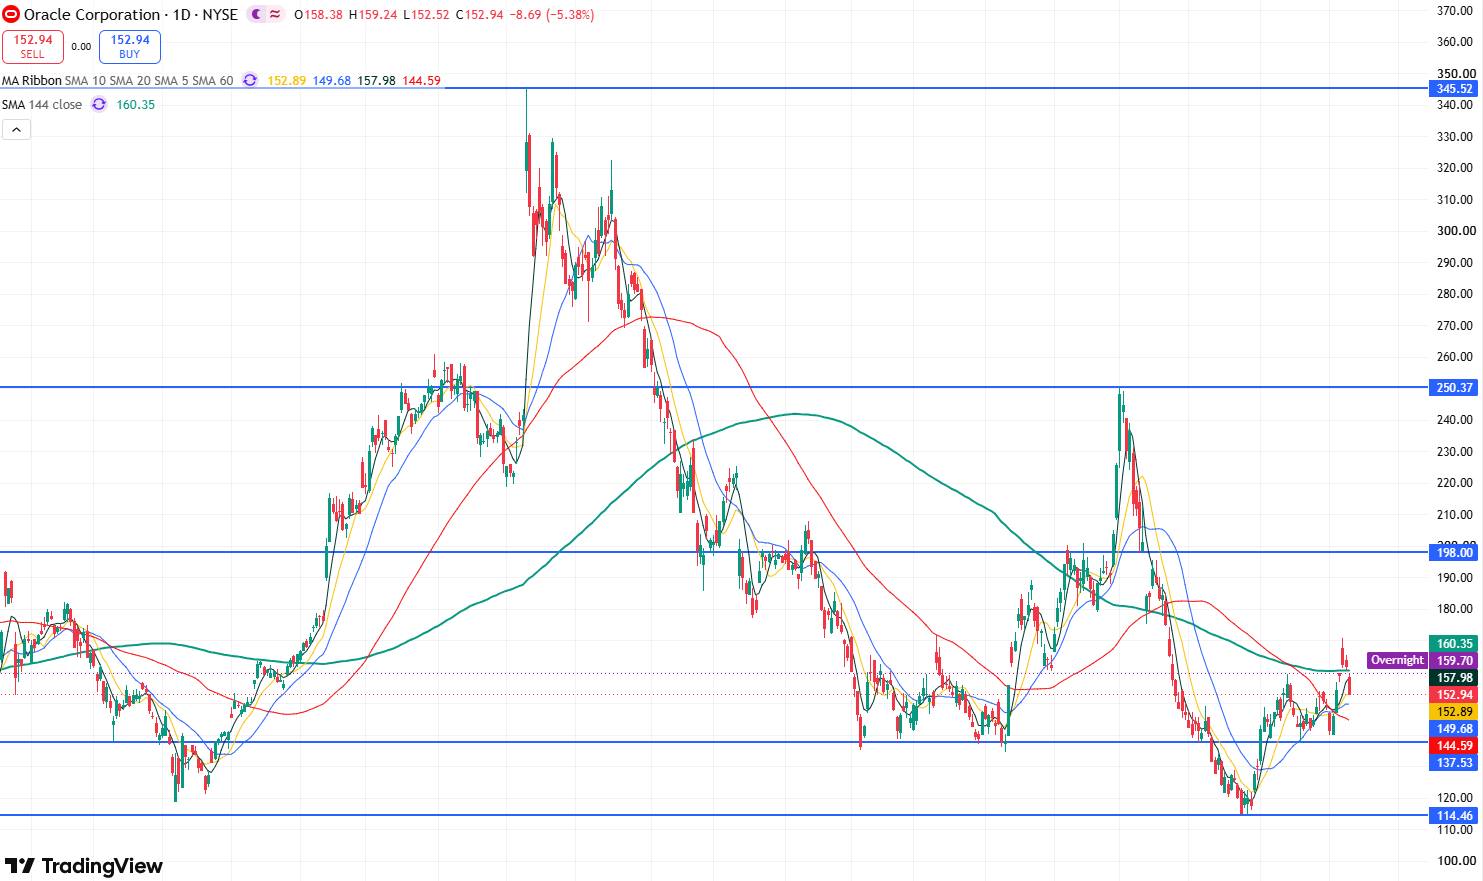Select the horizontal line at 114.46
This screenshot has width=1483, height=881.
716,815
